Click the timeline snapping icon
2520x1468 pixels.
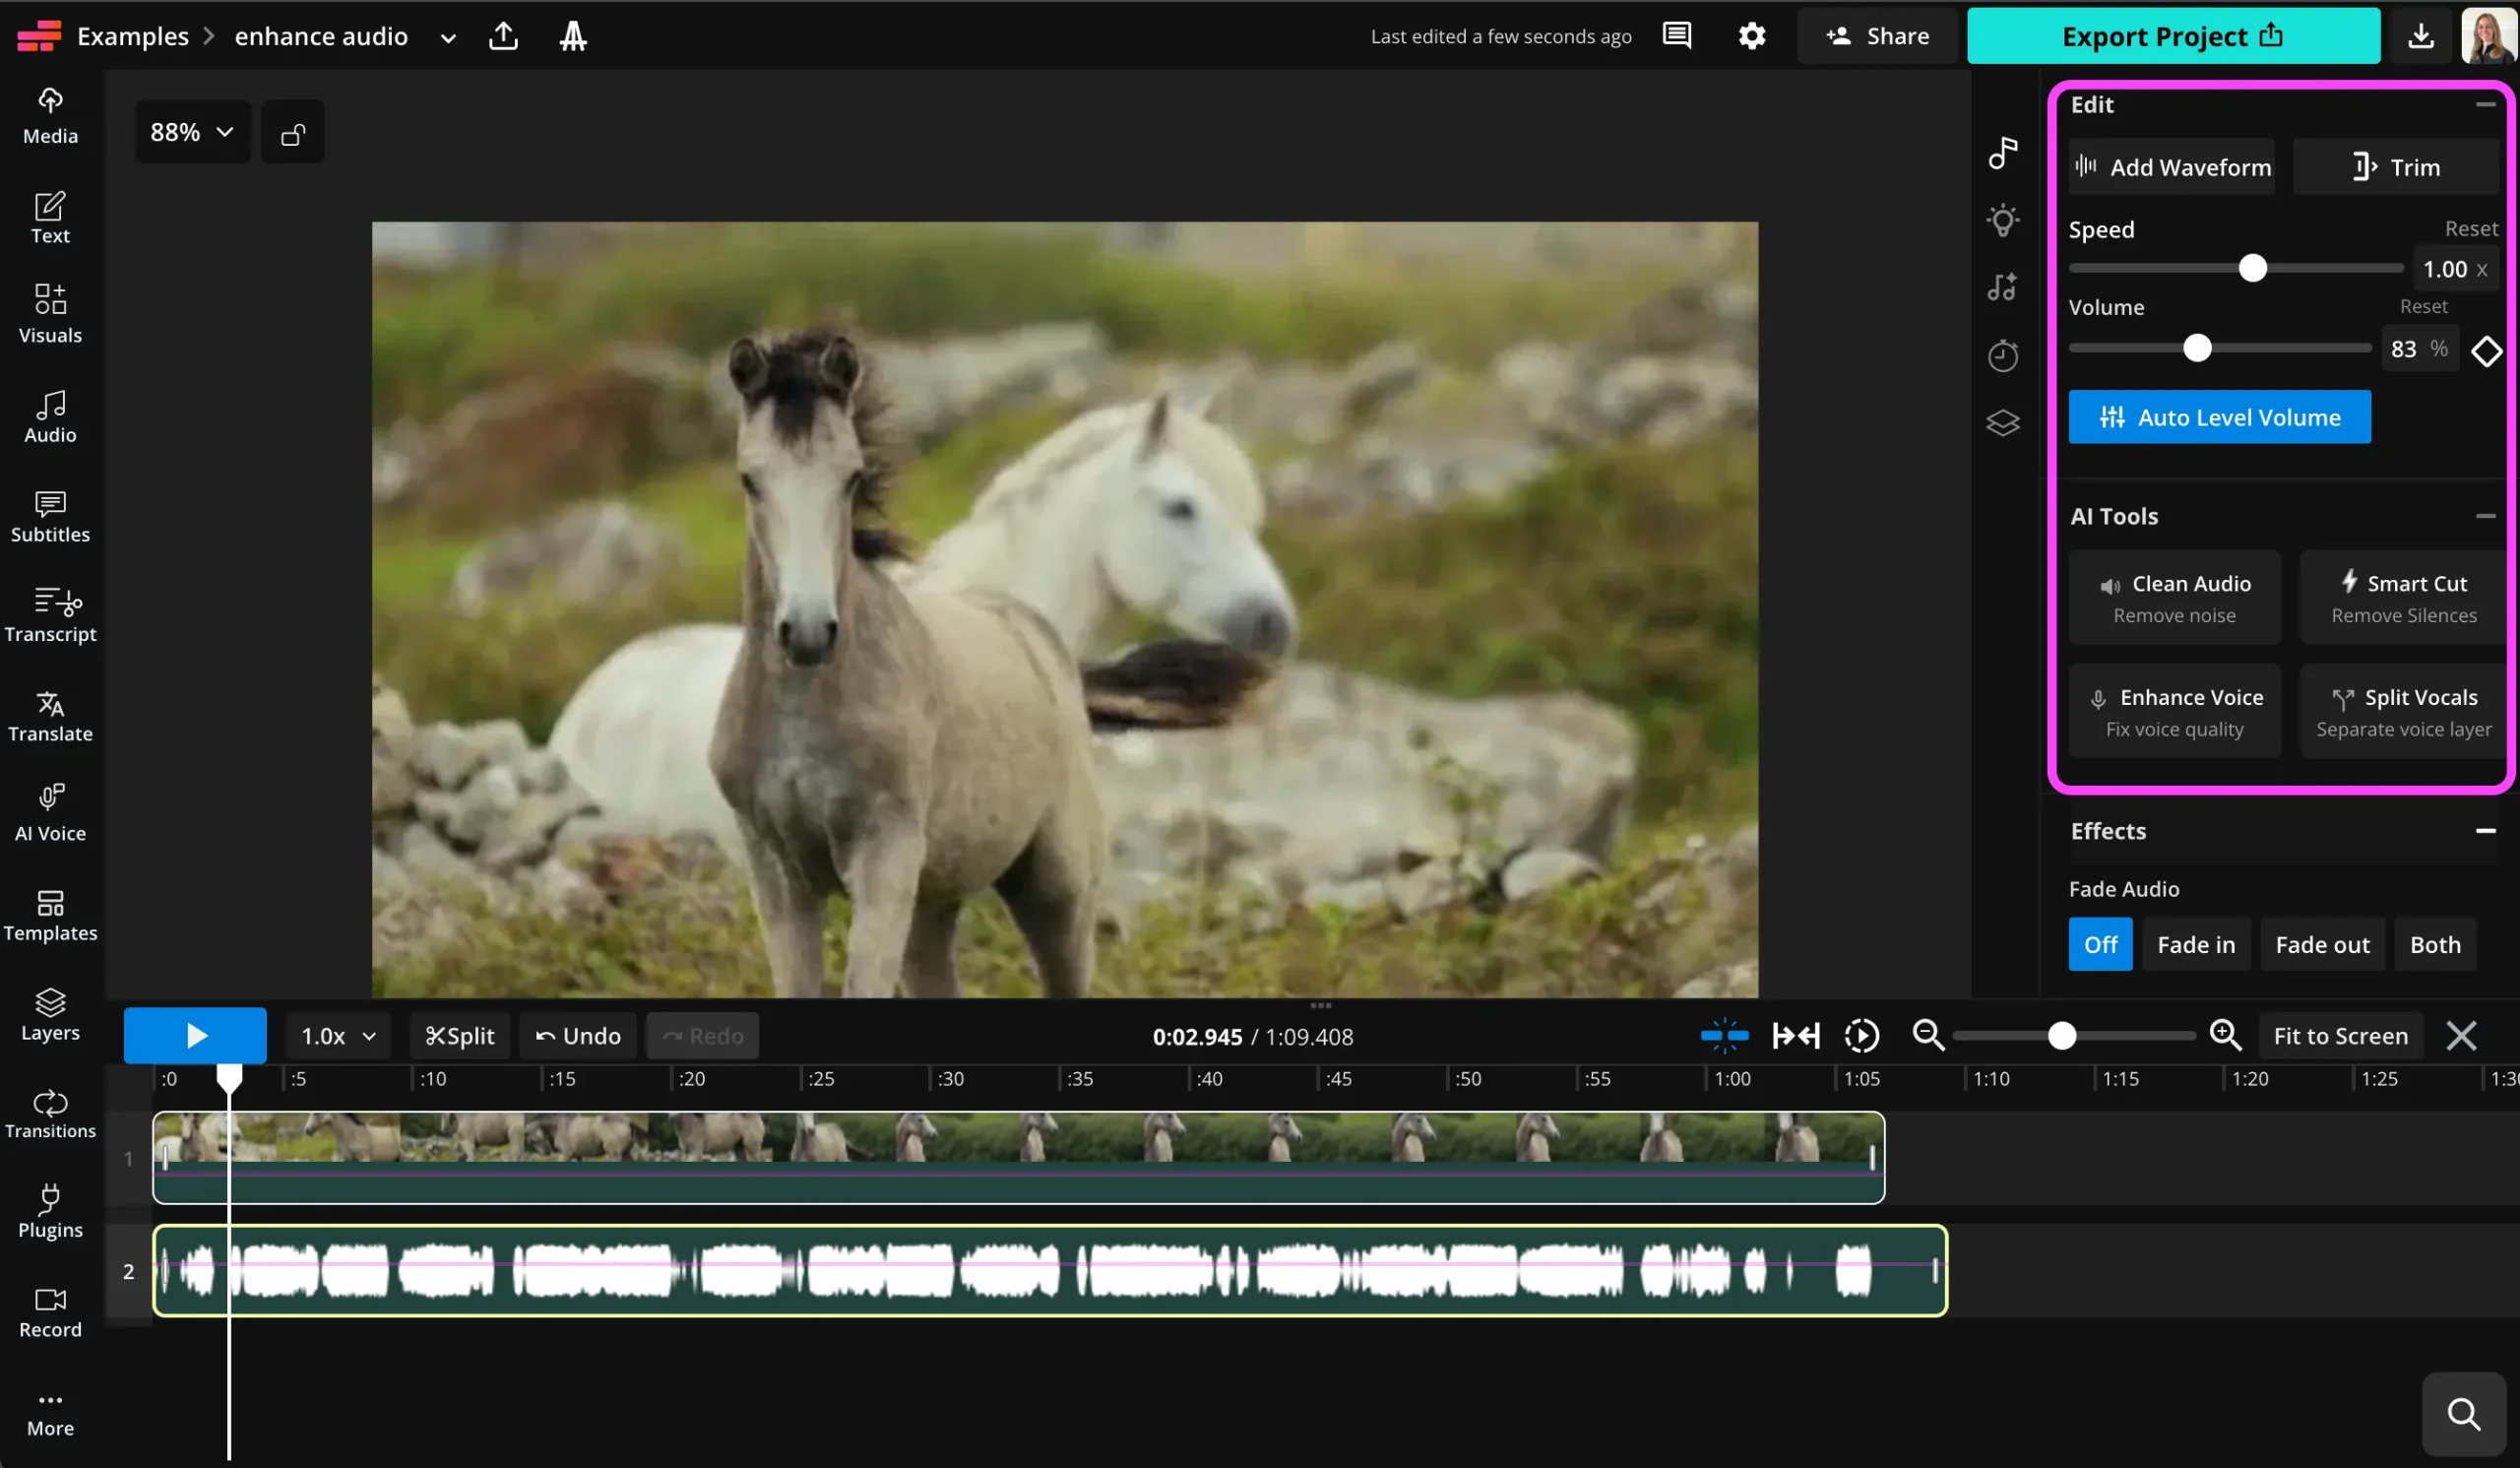tap(1724, 1035)
